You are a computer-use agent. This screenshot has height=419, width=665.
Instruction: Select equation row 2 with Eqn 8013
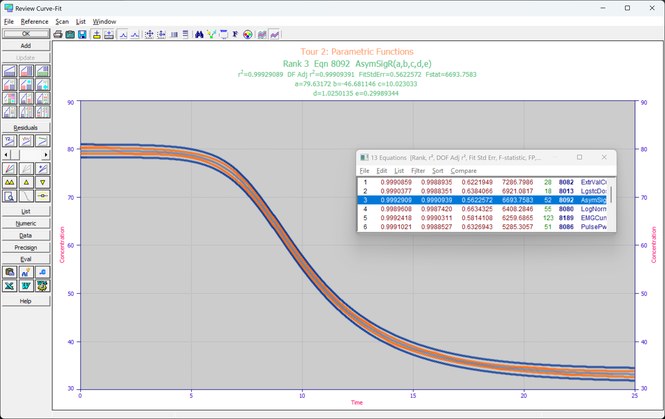pyautogui.click(x=482, y=191)
